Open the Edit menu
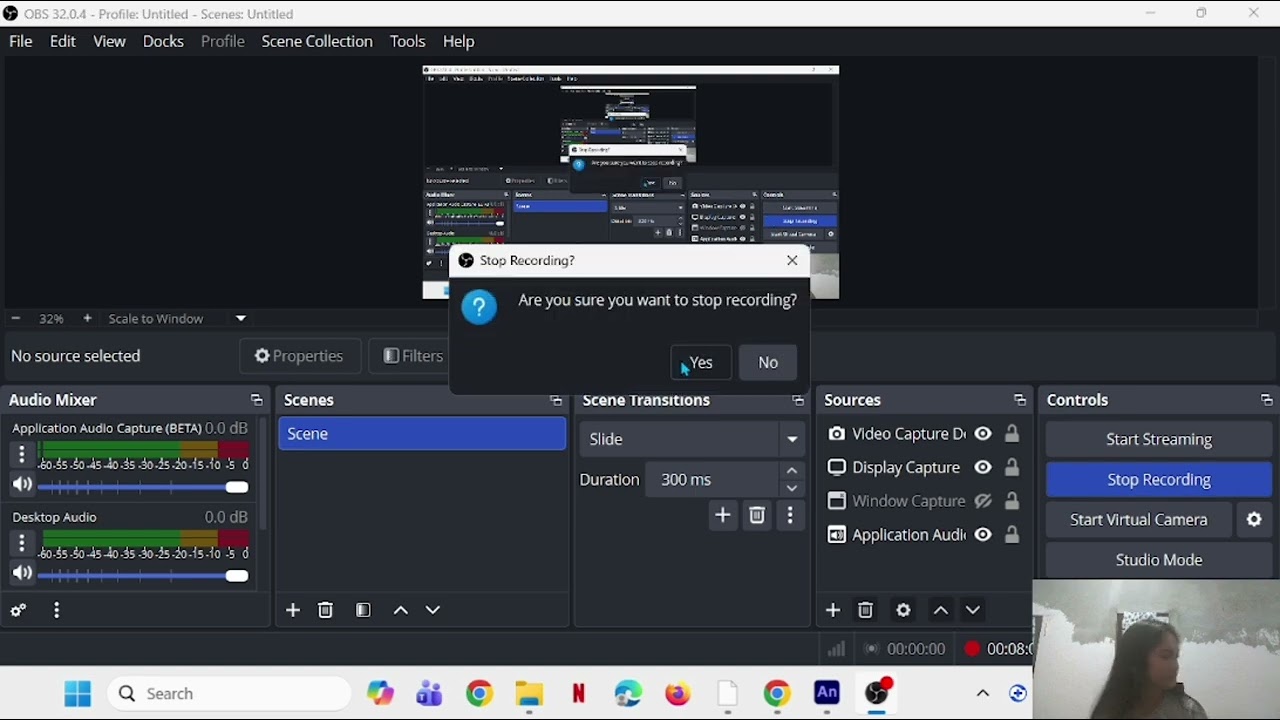1280x720 pixels. coord(63,42)
